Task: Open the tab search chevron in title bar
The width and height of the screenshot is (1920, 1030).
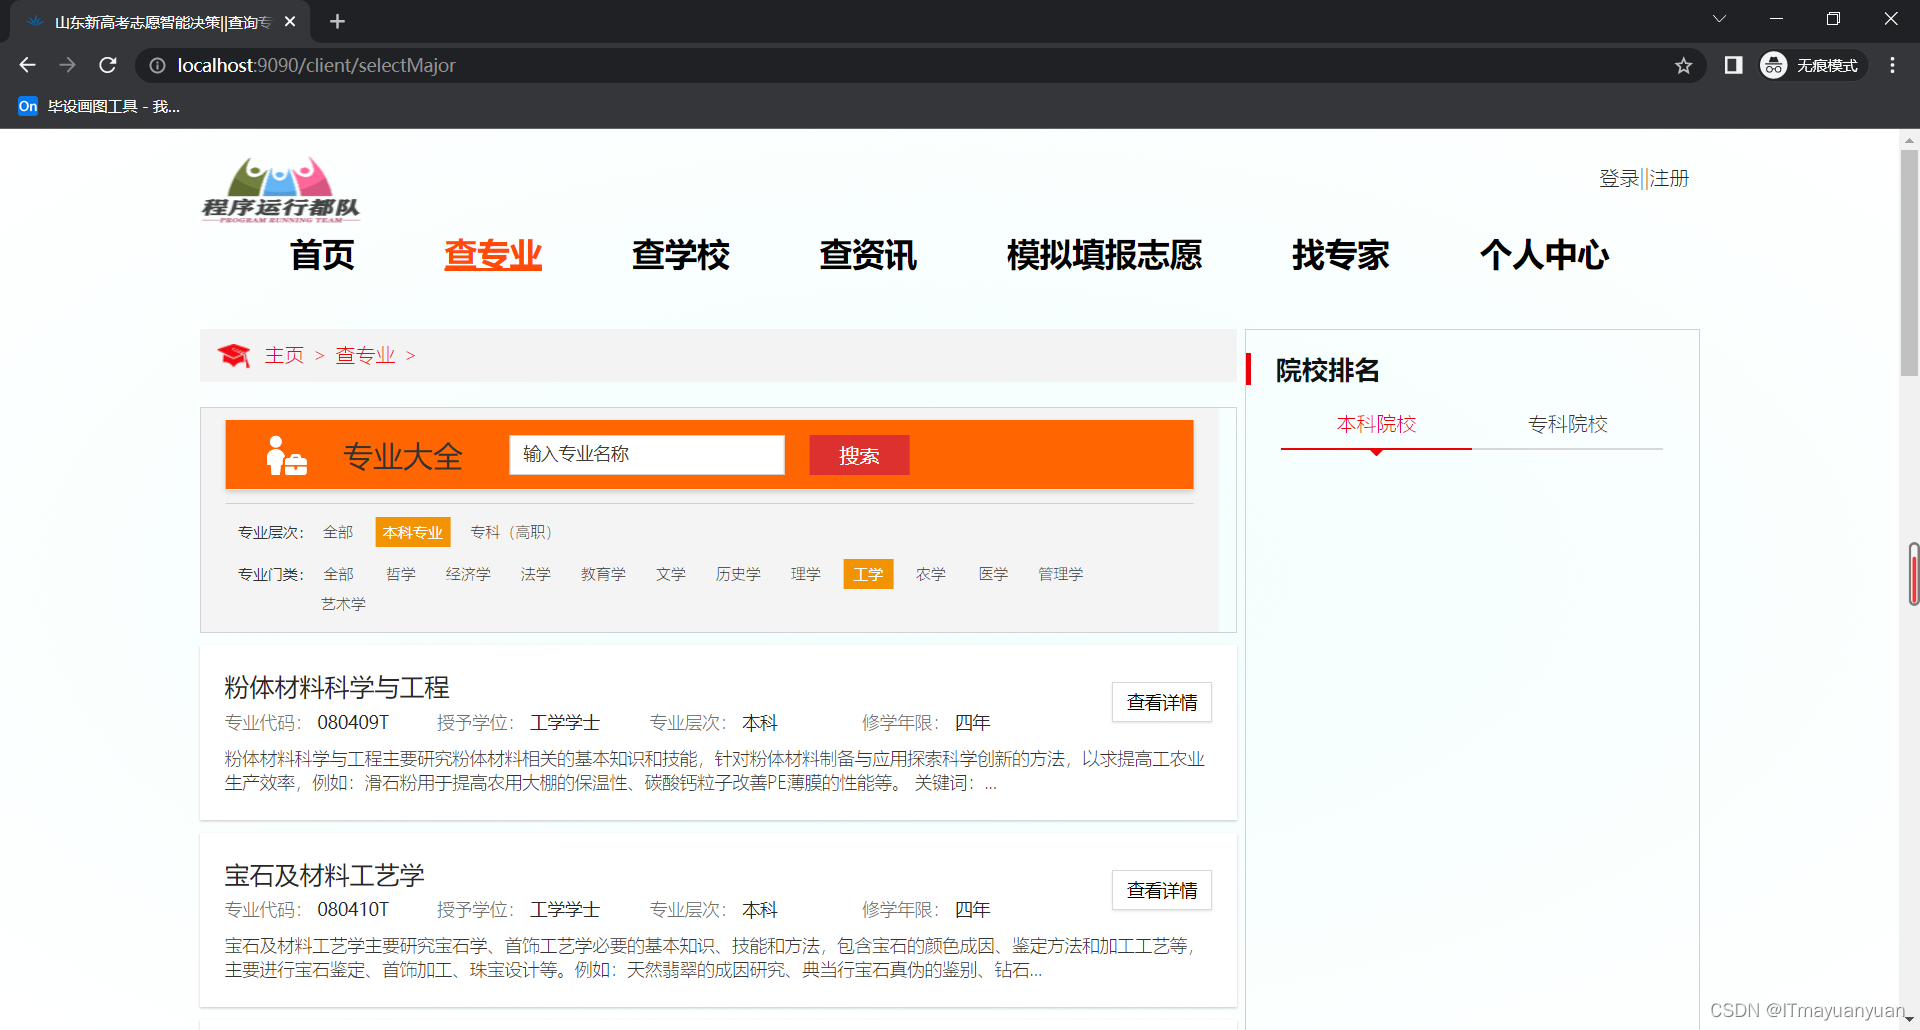Action: (x=1719, y=19)
